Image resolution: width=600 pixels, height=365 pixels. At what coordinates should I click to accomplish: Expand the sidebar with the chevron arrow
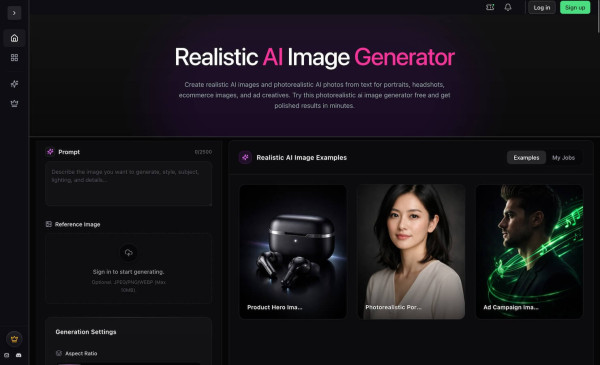click(14, 13)
